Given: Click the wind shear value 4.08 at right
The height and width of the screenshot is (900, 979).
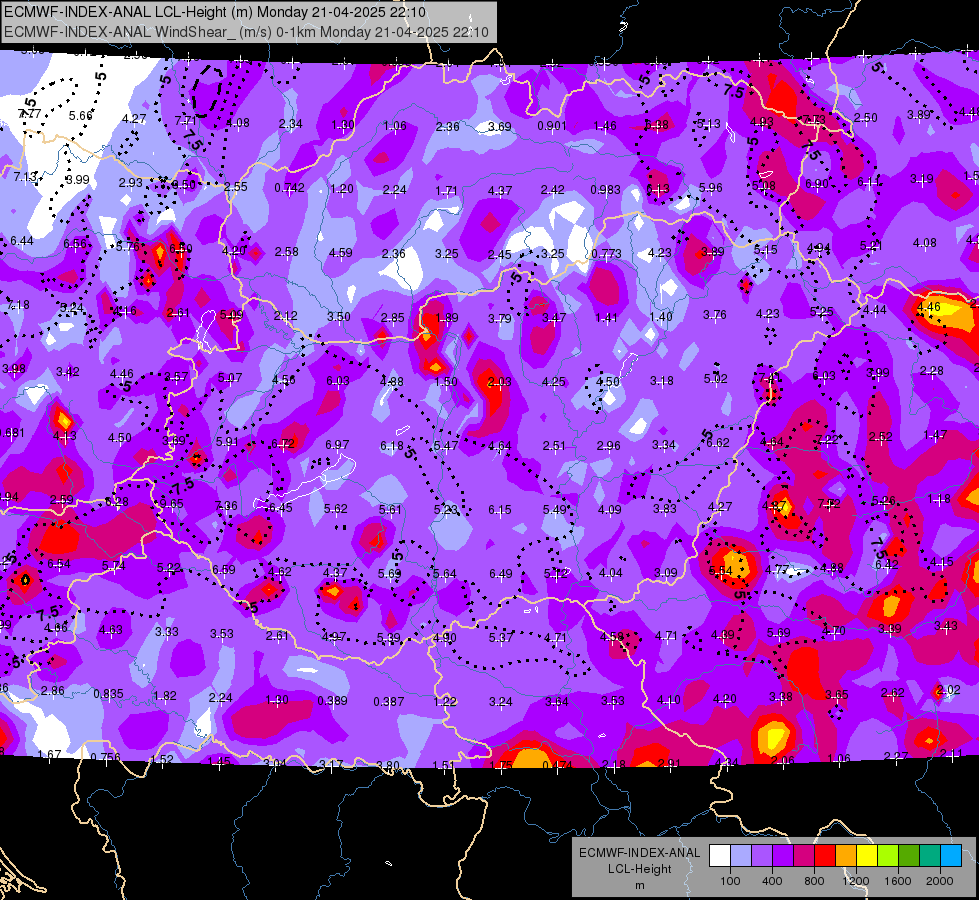Looking at the screenshot, I should [925, 243].
